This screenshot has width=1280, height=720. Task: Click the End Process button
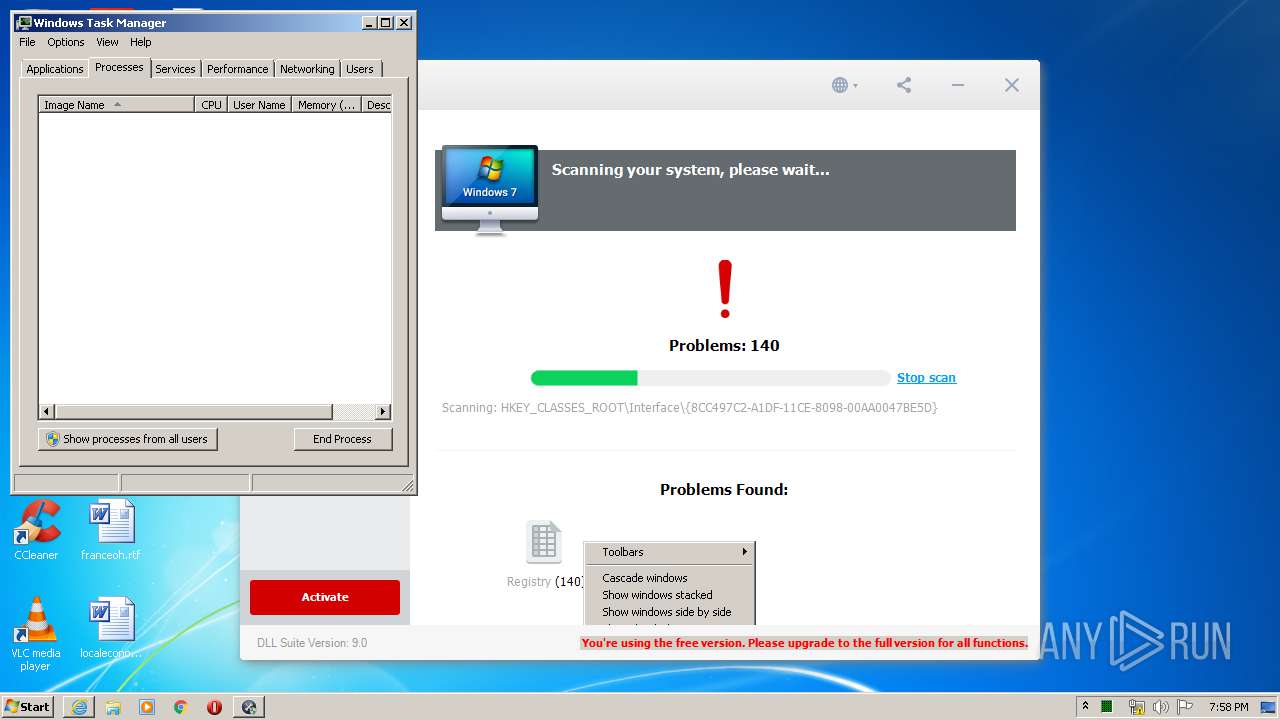343,439
